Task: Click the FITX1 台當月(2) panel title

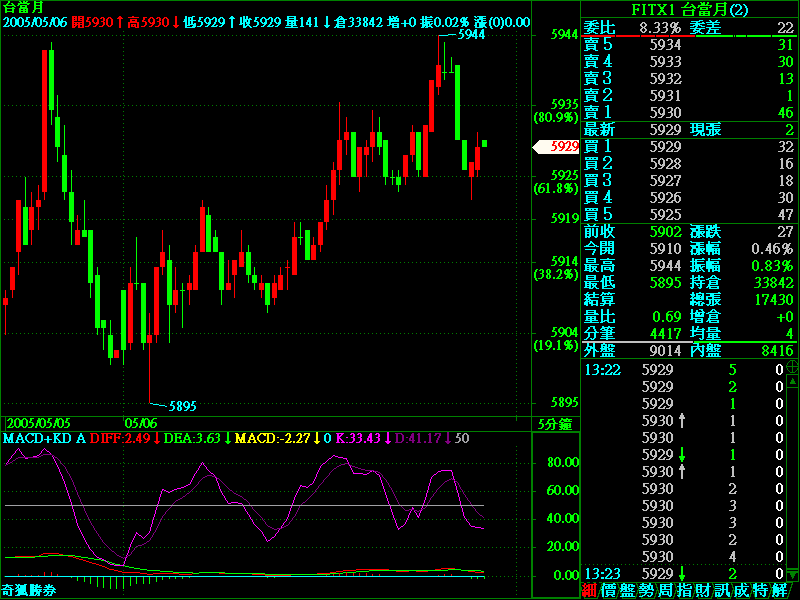Action: point(690,9)
